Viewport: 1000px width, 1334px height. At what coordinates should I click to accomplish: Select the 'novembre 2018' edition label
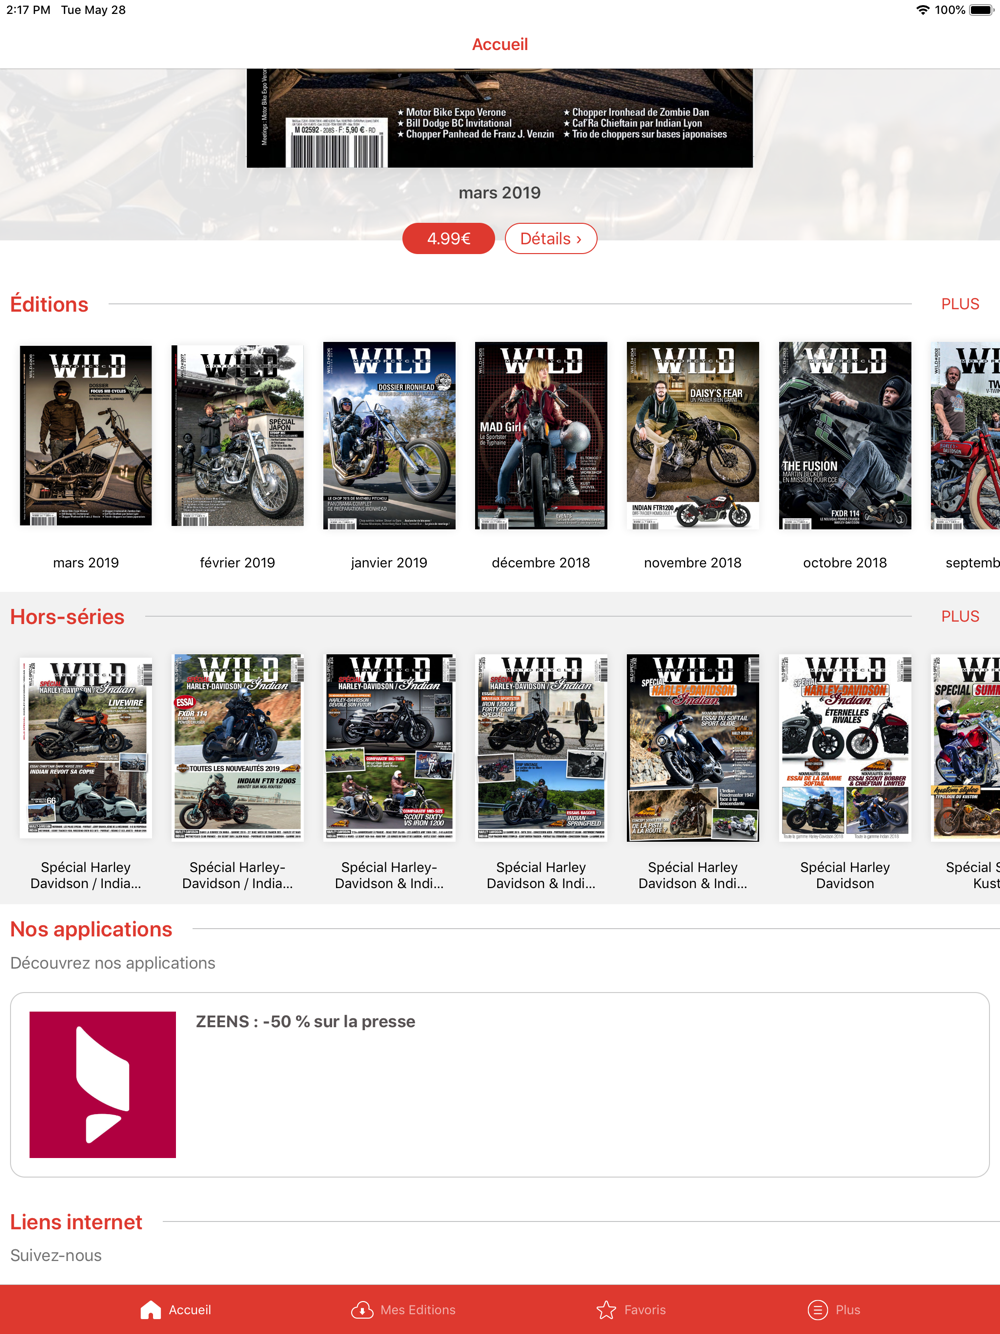click(x=693, y=563)
